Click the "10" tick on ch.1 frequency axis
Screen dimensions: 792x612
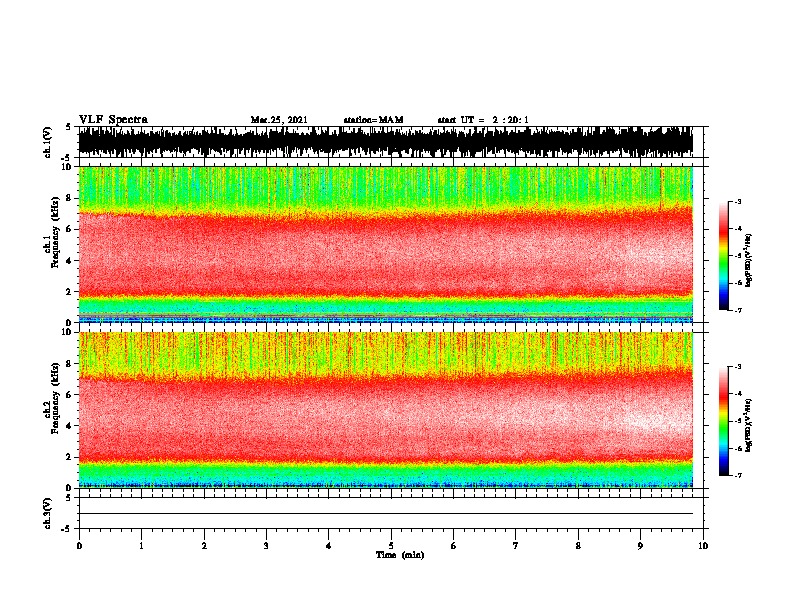69,167
